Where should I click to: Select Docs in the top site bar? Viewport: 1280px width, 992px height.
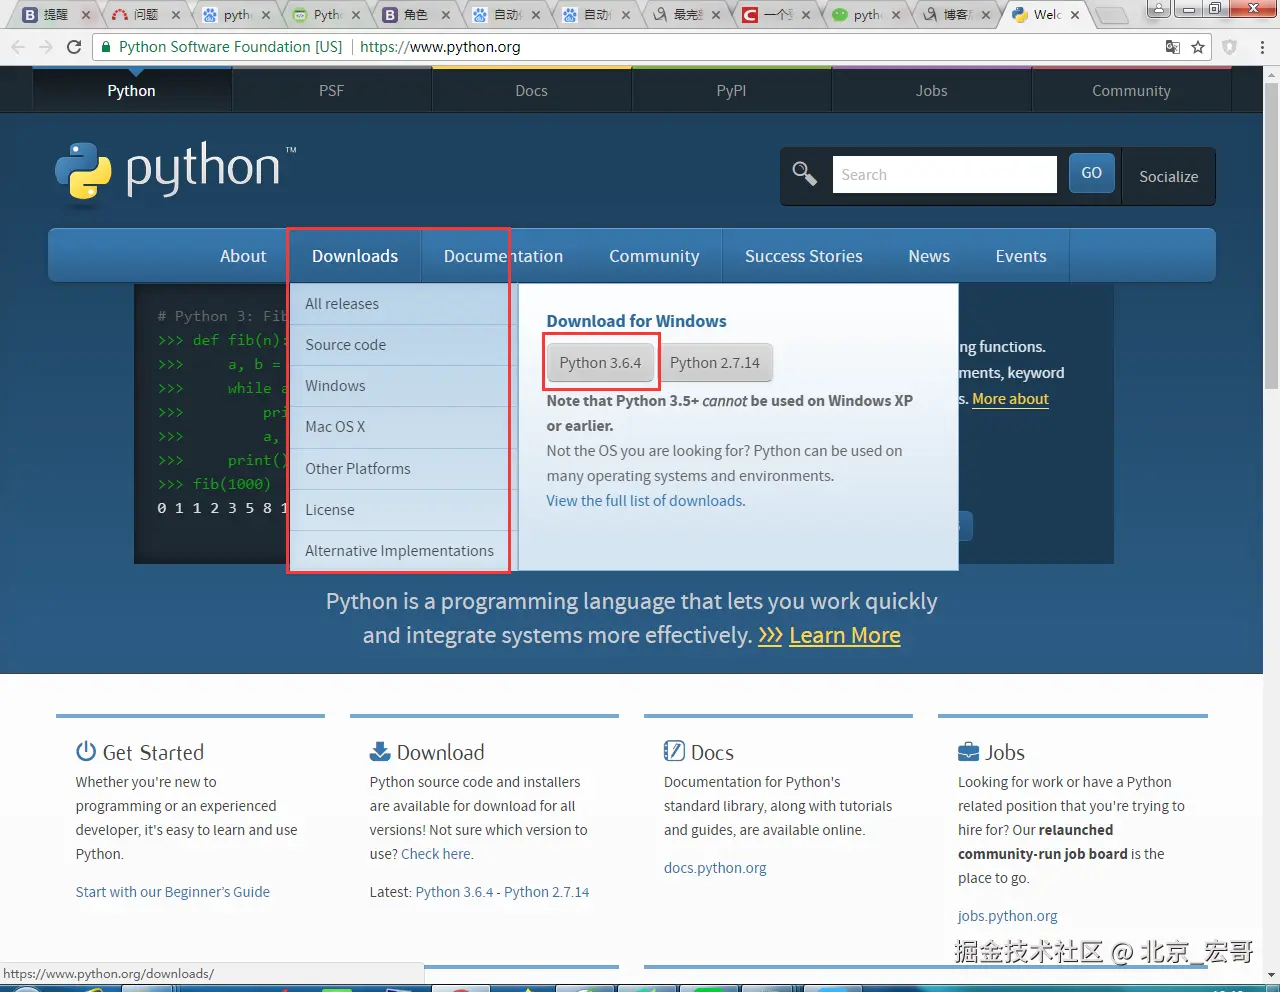(x=531, y=90)
